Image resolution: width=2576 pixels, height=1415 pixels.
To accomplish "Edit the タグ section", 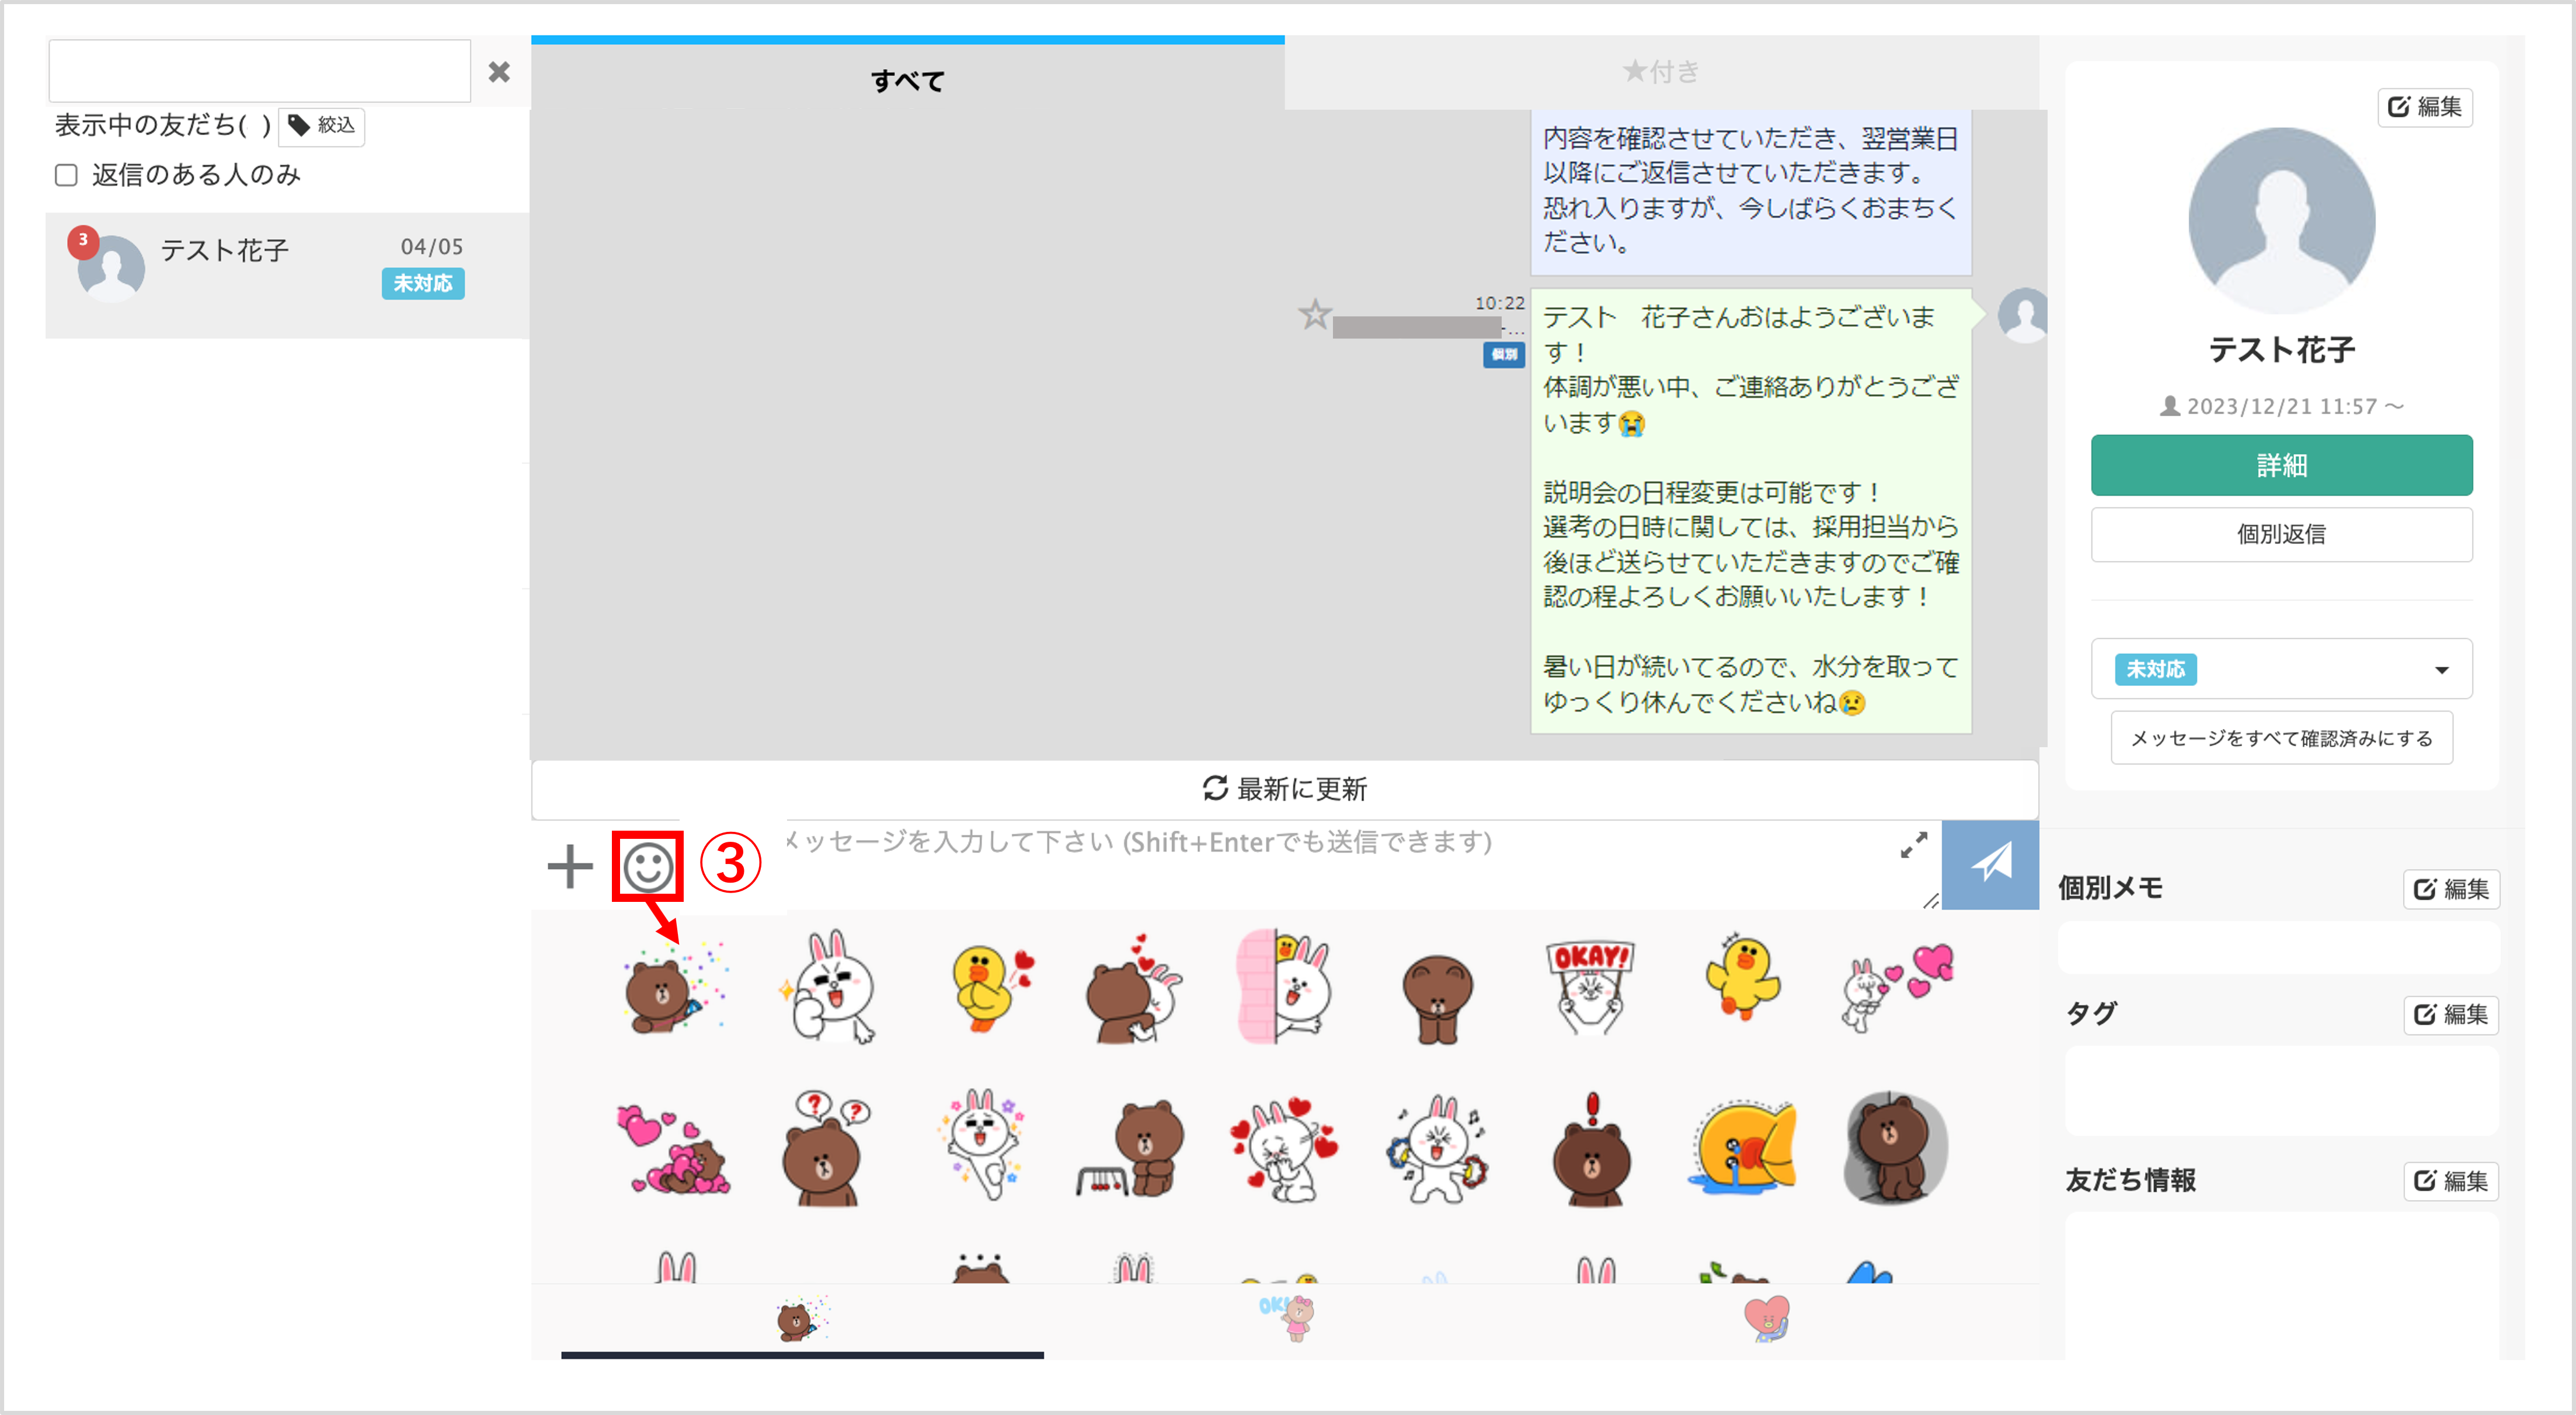I will point(2451,1015).
